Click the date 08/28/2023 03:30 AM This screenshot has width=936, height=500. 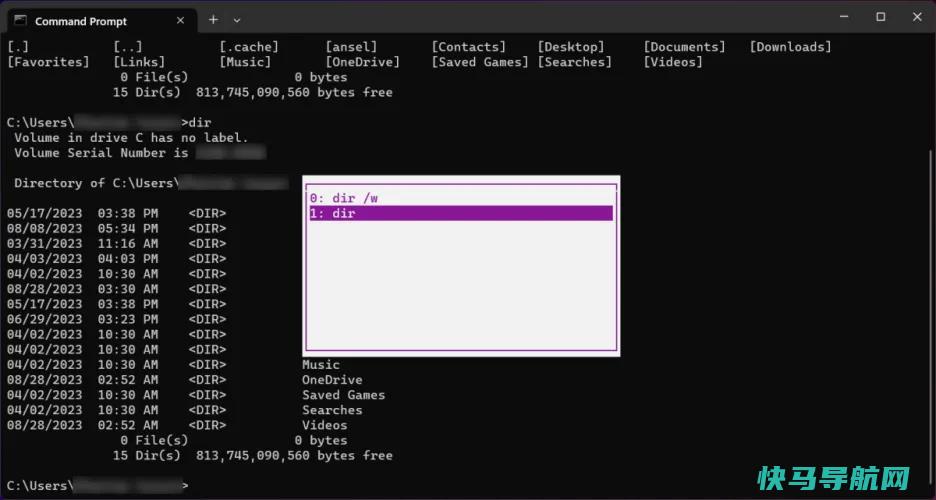[x=82, y=289]
